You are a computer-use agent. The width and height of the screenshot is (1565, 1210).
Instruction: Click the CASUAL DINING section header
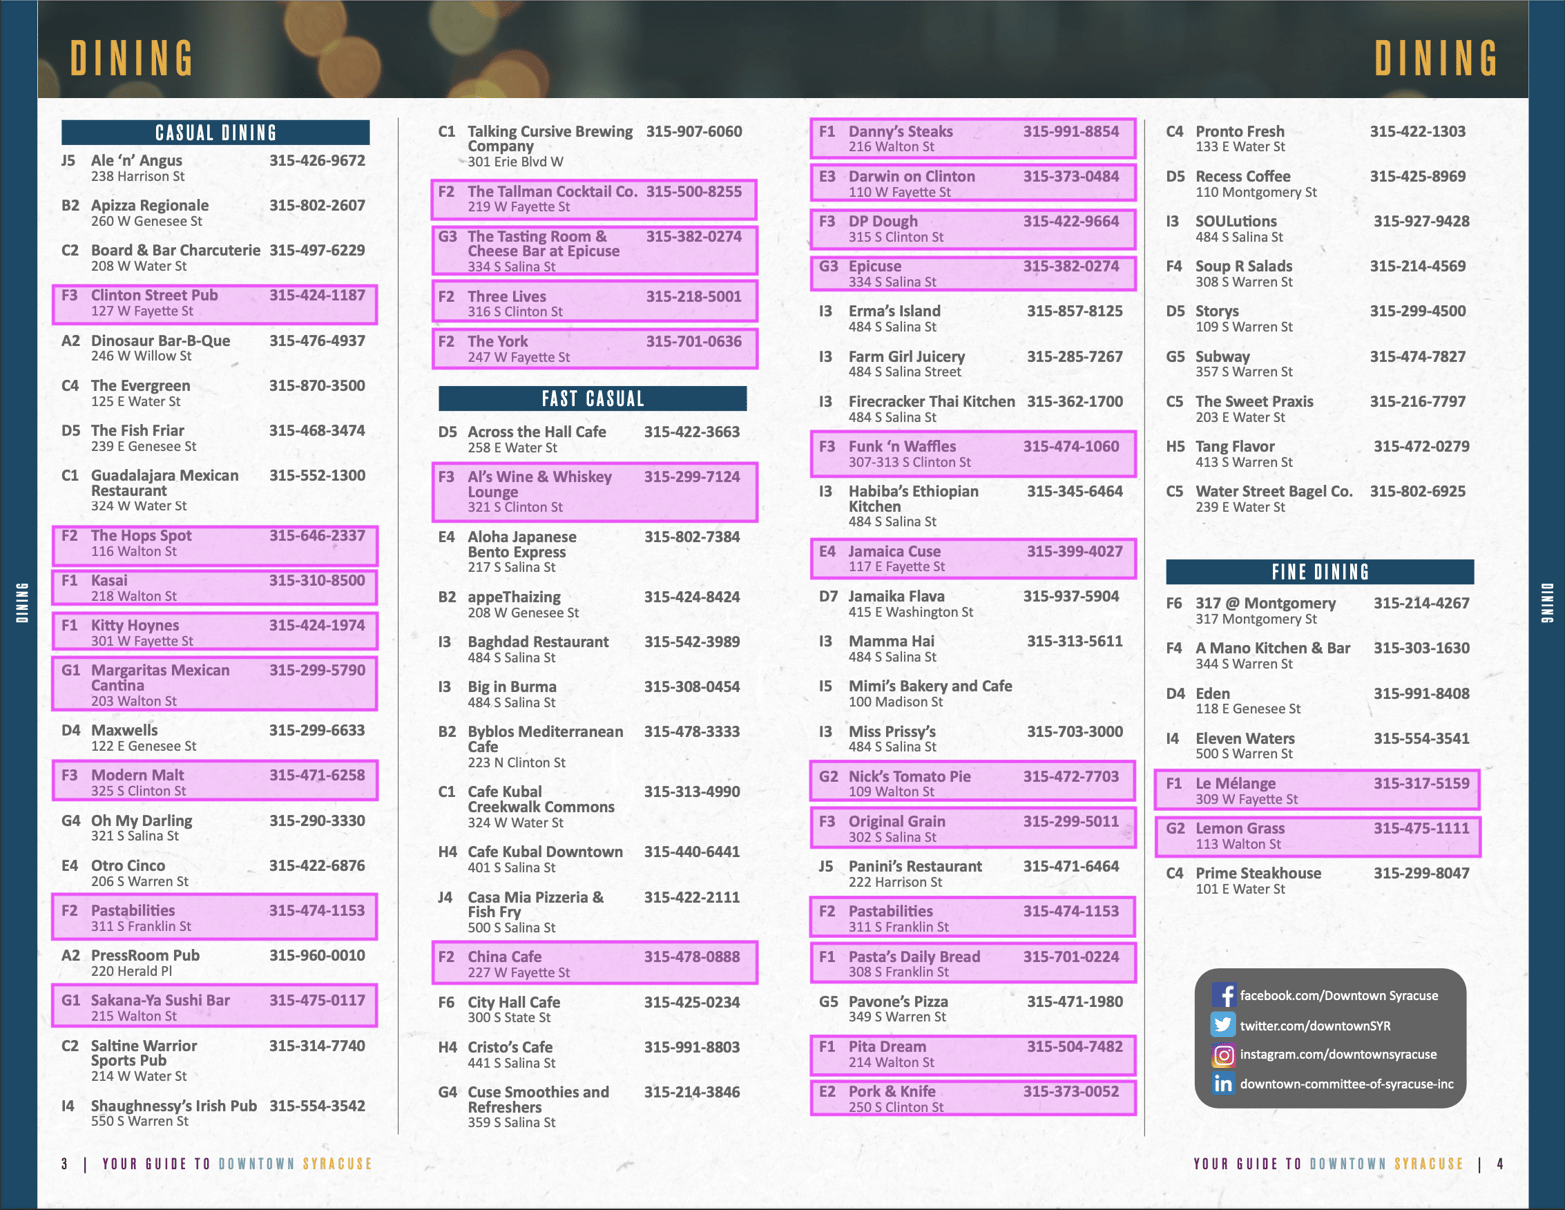[x=215, y=132]
